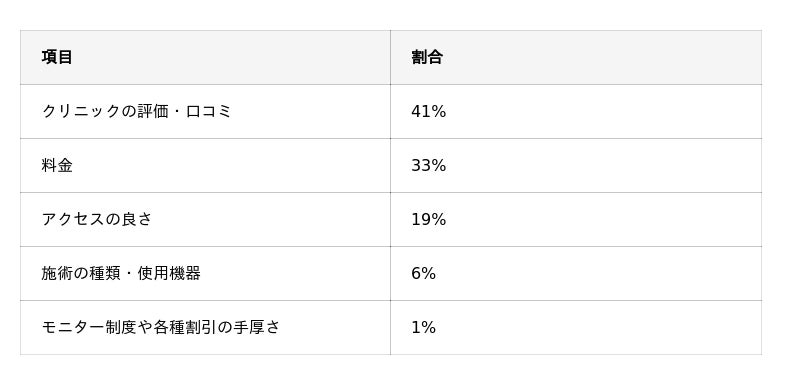Click the アクセスの良さ cell

[x=205, y=219]
